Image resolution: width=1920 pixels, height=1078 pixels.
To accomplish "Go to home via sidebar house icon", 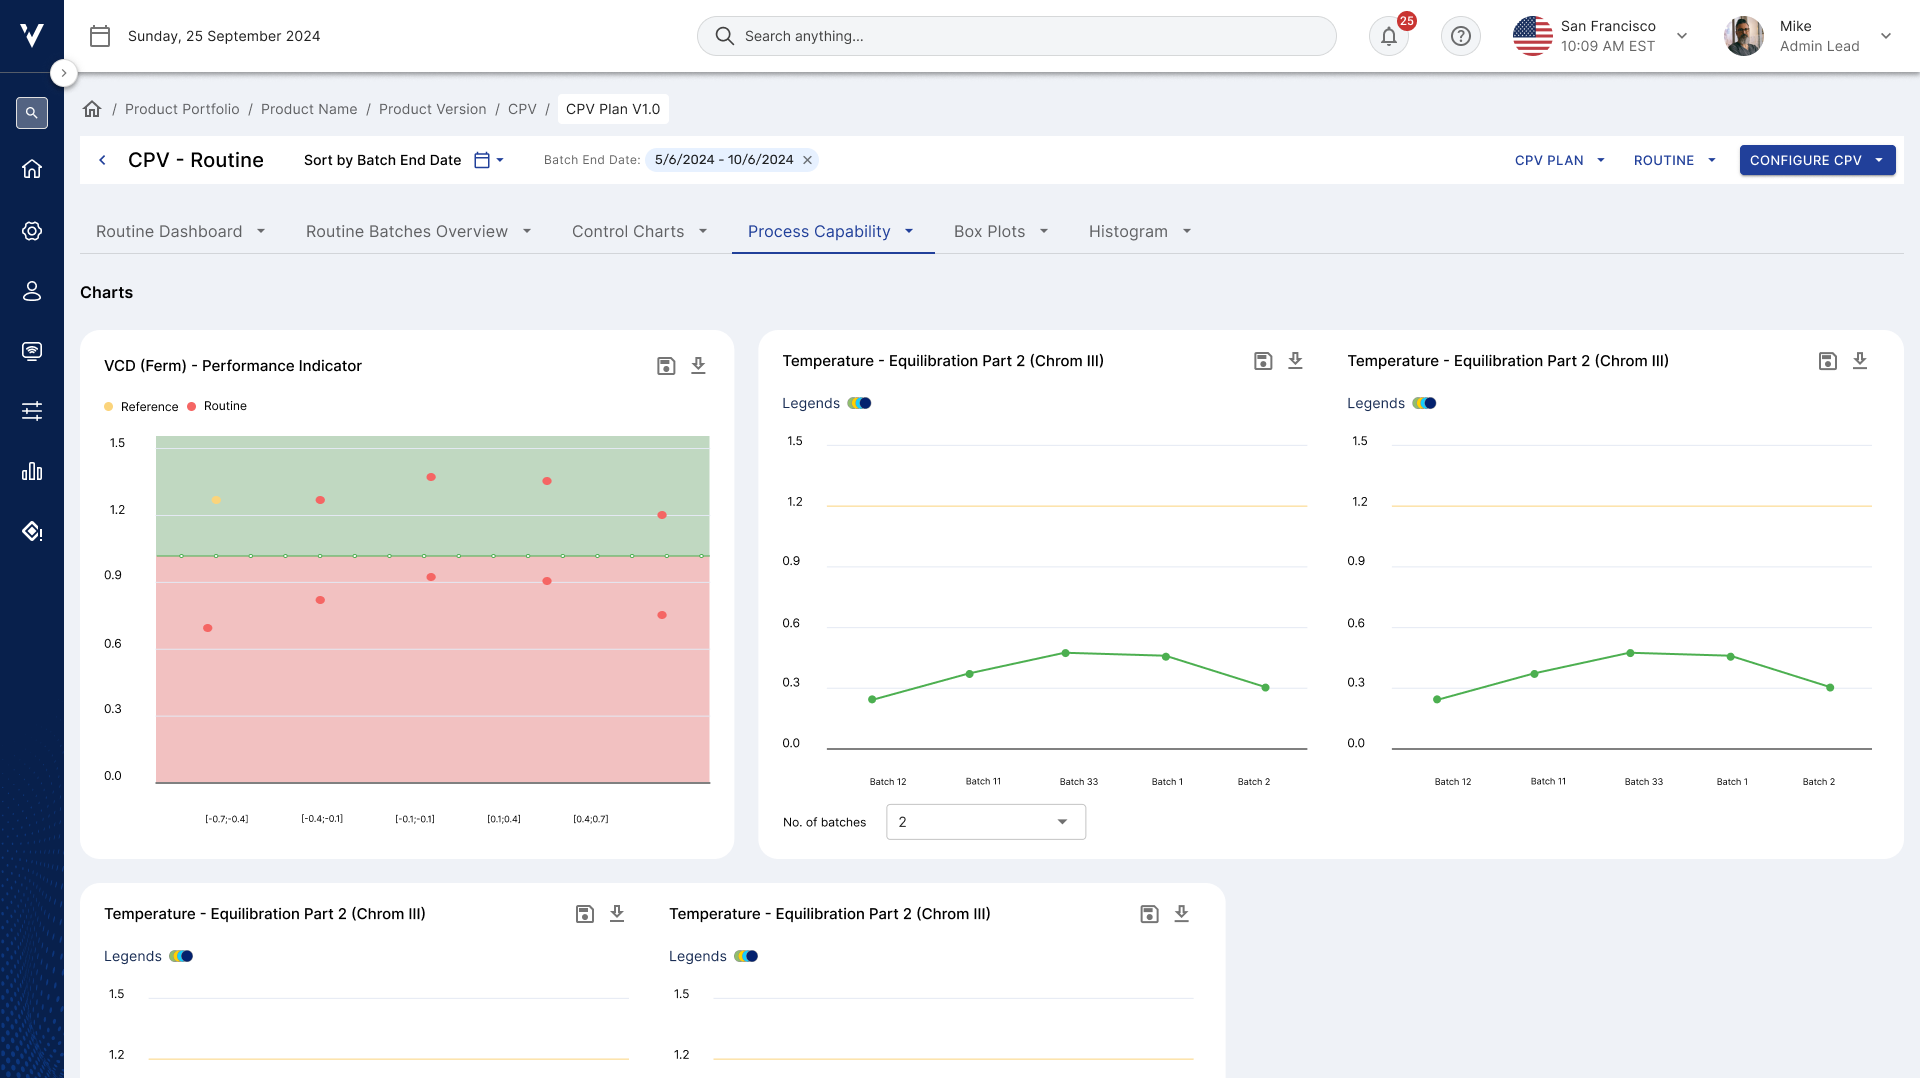I will (x=32, y=169).
